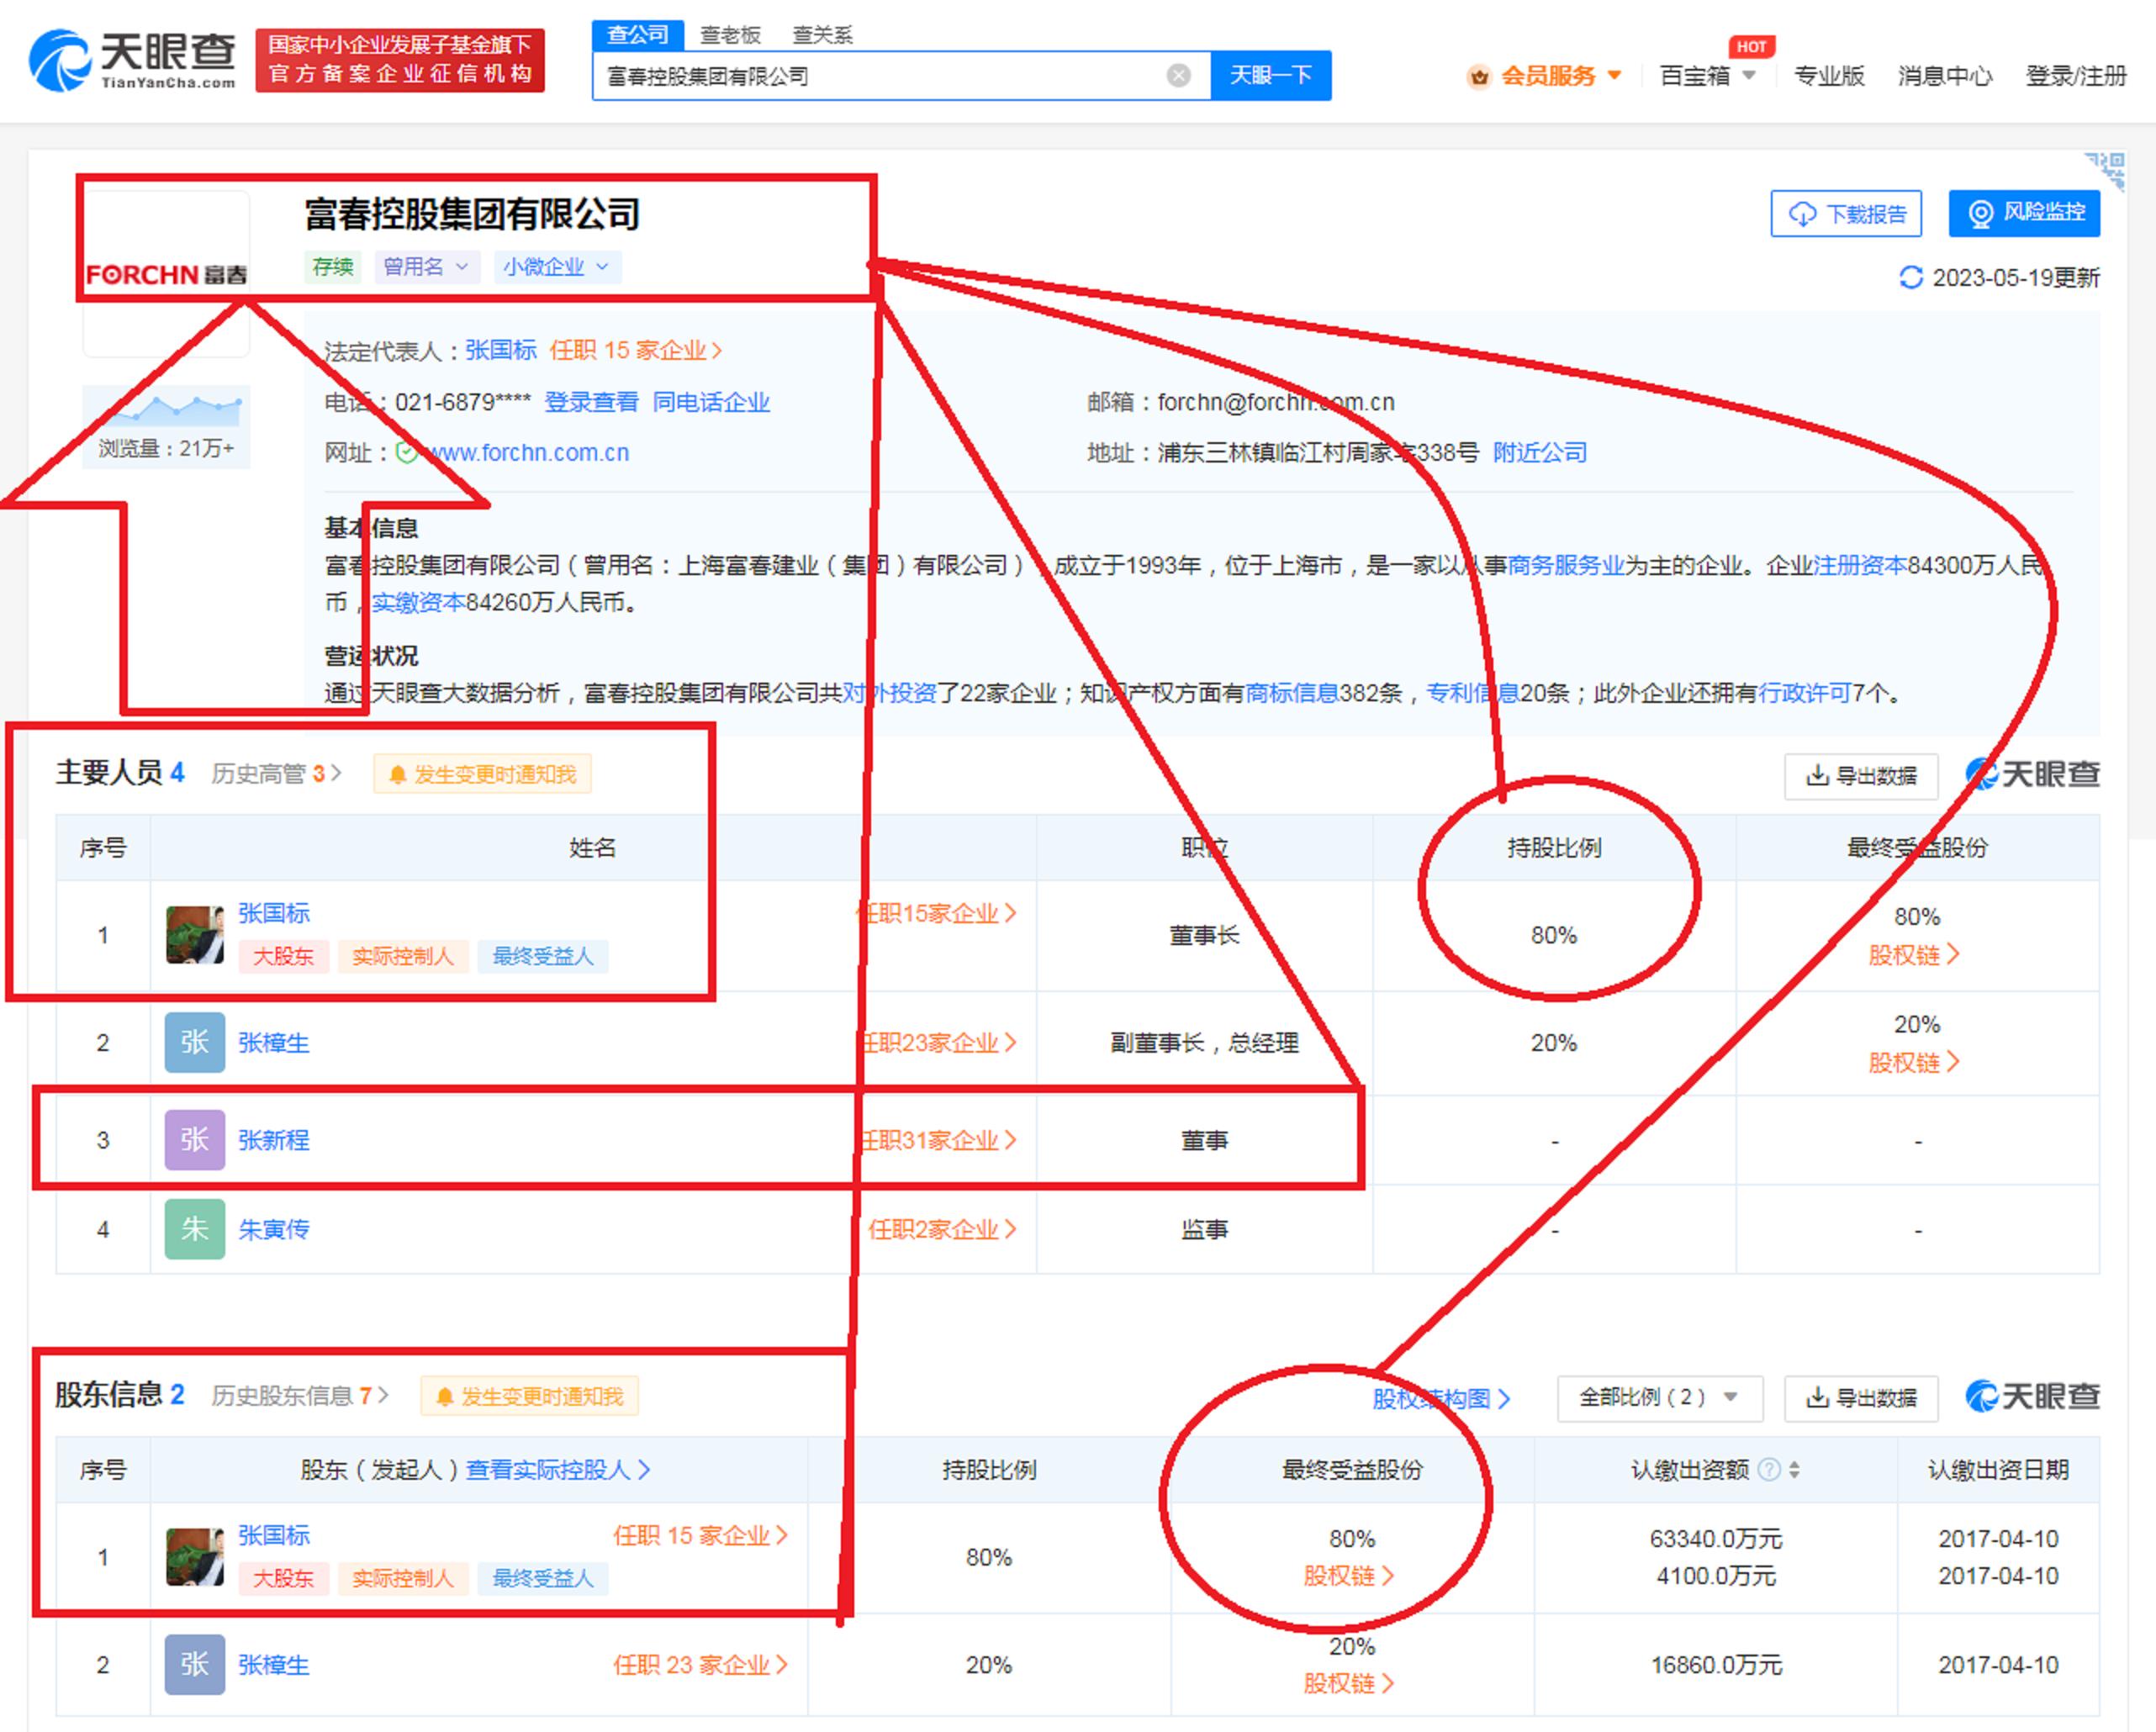The height and width of the screenshot is (1732, 2156).
Task: Sort by 认缴出资额 sort arrows
Action: (1794, 1469)
